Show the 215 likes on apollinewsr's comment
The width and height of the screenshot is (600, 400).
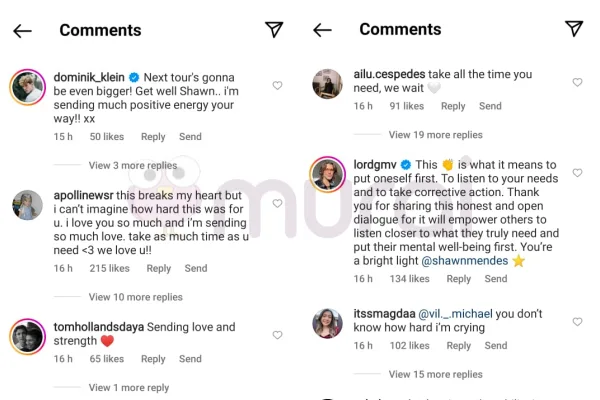pyautogui.click(x=110, y=268)
